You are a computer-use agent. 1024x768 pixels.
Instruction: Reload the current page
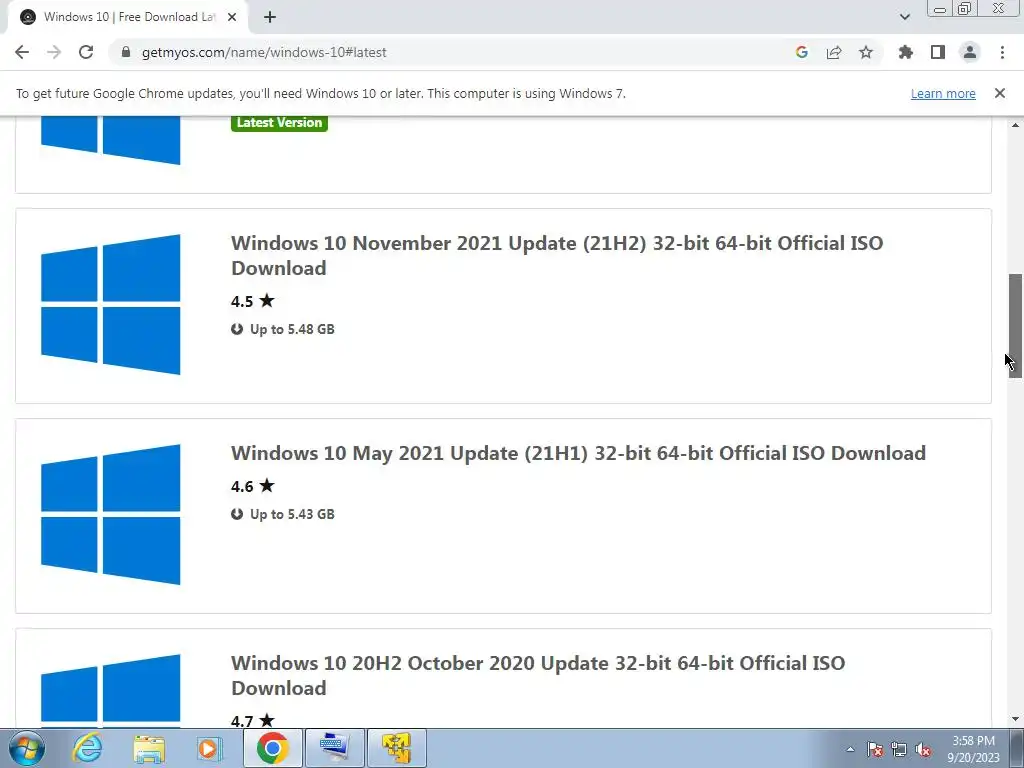coord(86,52)
